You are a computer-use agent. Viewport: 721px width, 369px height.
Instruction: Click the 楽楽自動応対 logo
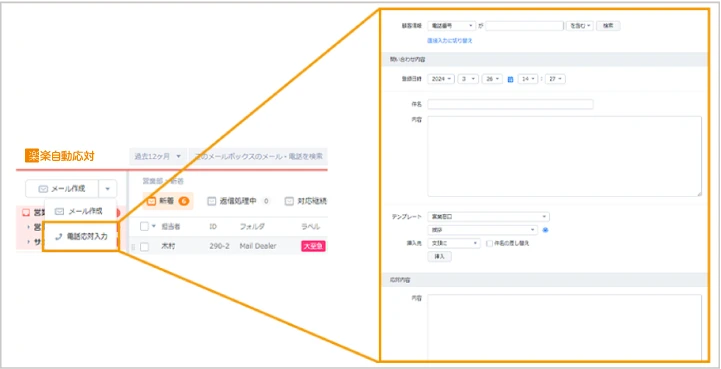pos(60,156)
